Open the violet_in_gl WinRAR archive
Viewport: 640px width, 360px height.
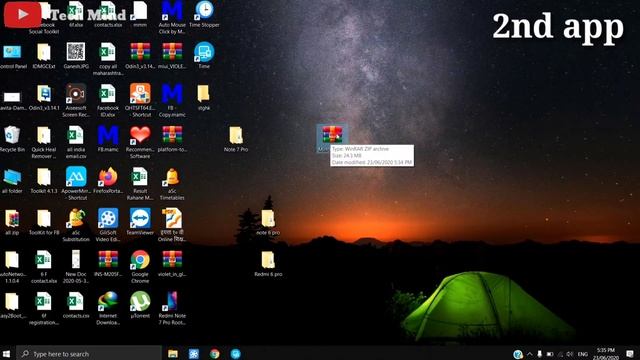click(172, 264)
